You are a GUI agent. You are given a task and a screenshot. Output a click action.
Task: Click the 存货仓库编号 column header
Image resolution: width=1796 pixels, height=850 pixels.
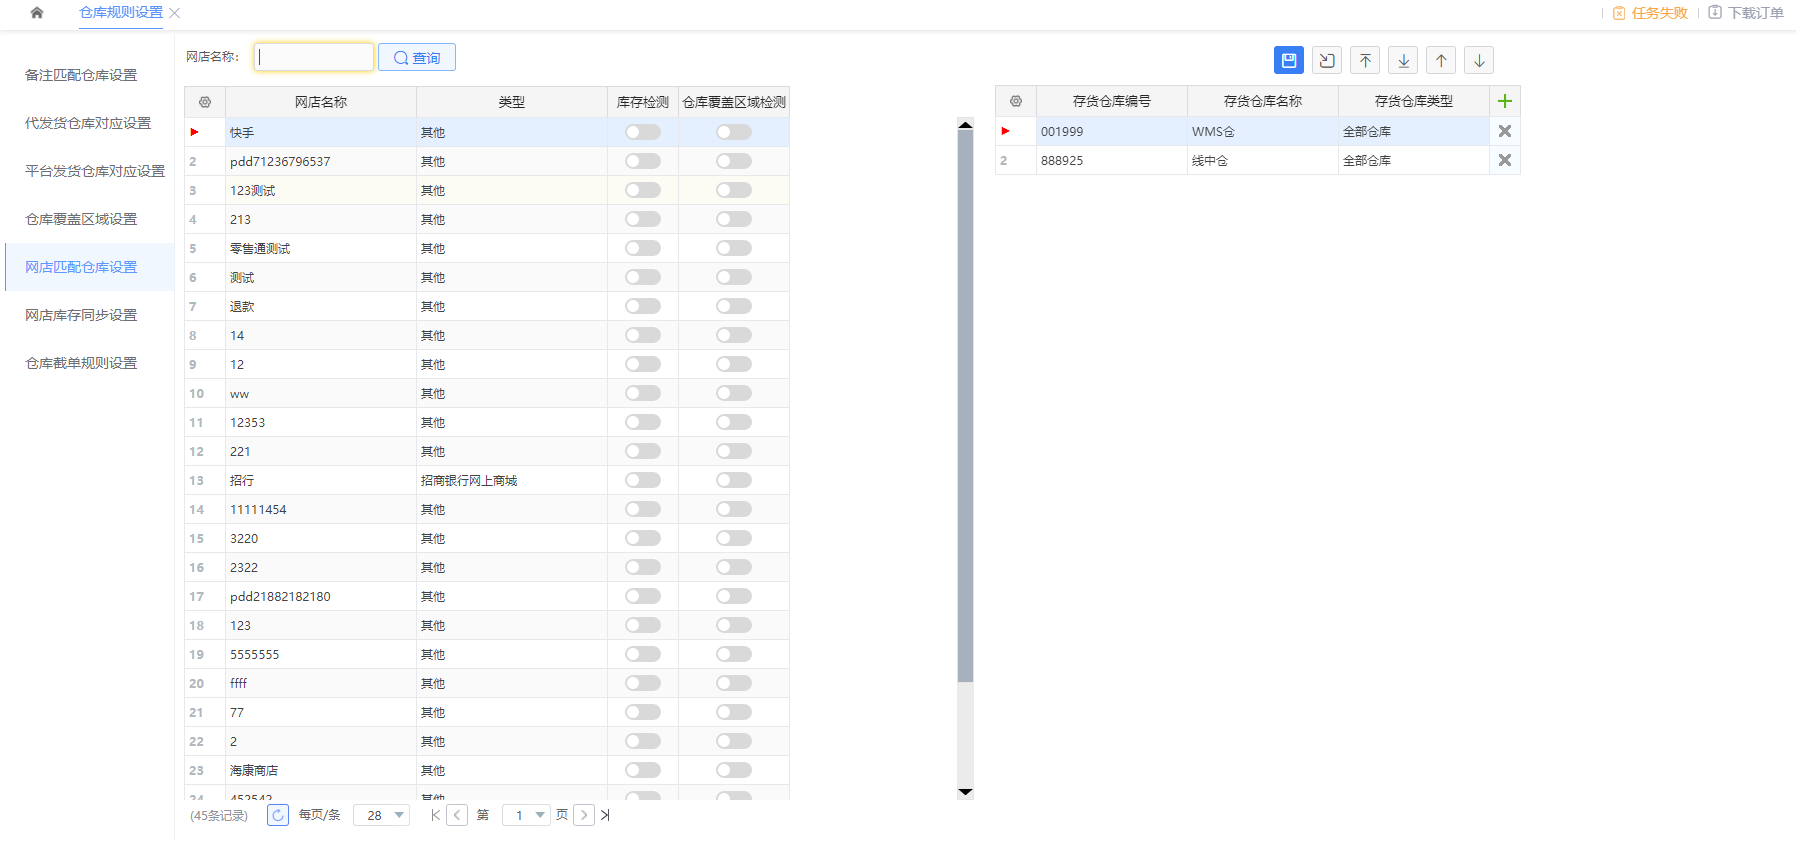pyautogui.click(x=1112, y=101)
